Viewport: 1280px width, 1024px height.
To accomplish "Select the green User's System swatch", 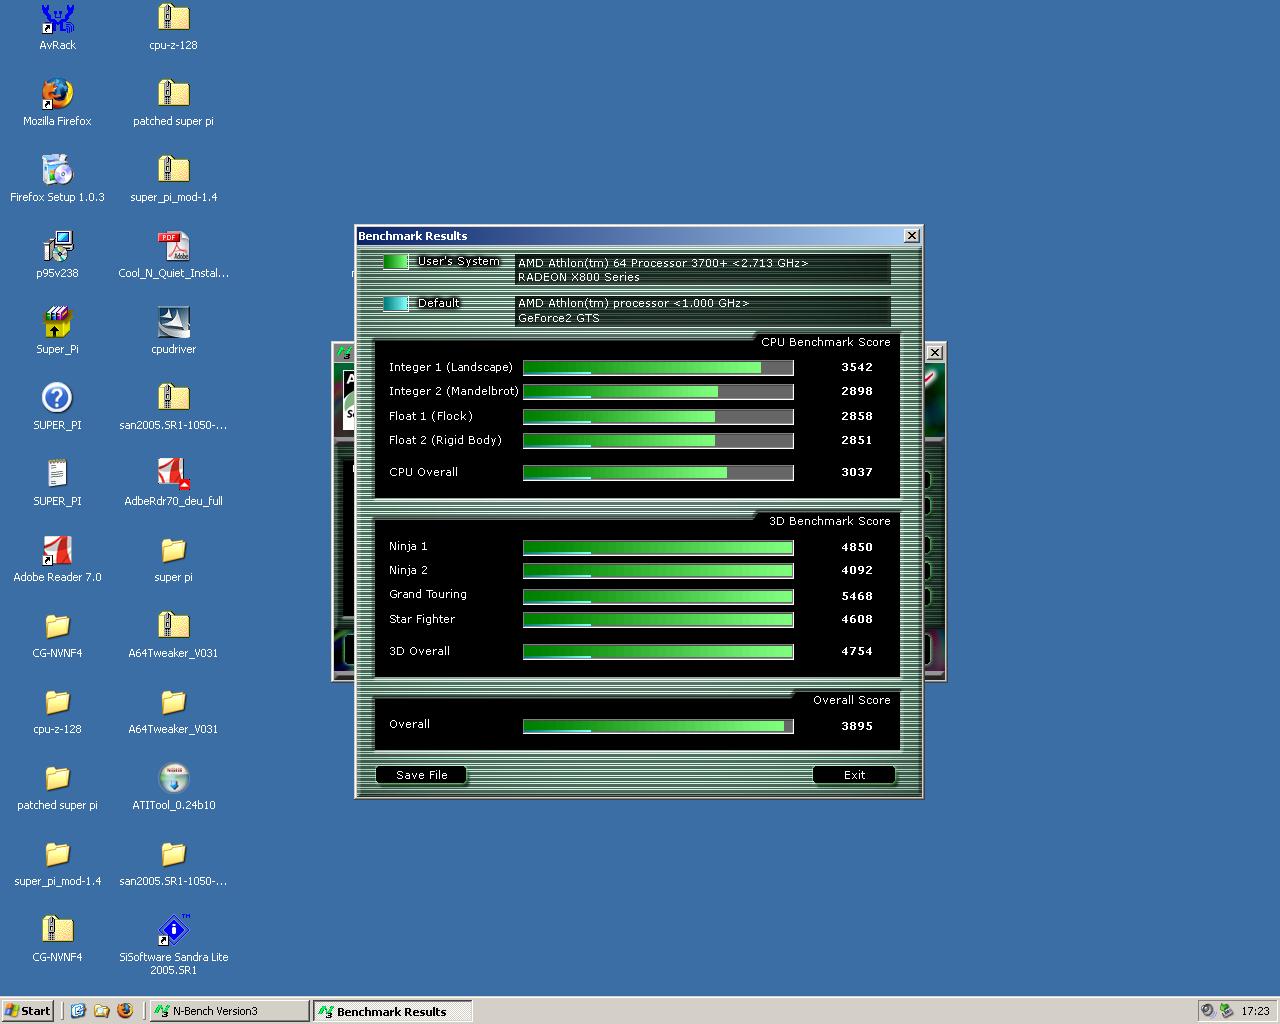I will (396, 262).
